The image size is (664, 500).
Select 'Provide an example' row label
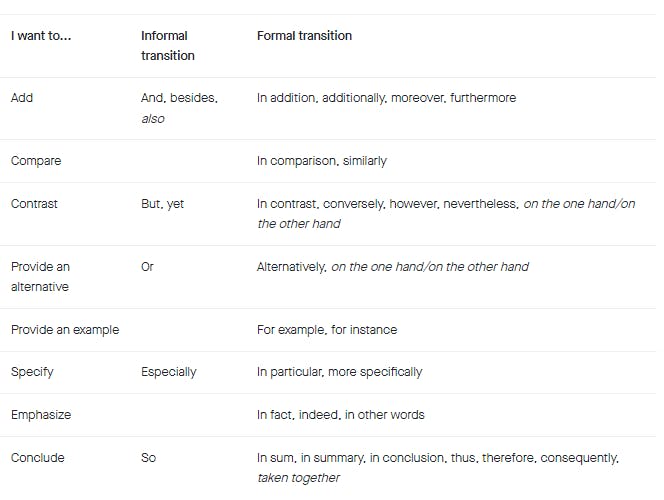pyautogui.click(x=65, y=330)
